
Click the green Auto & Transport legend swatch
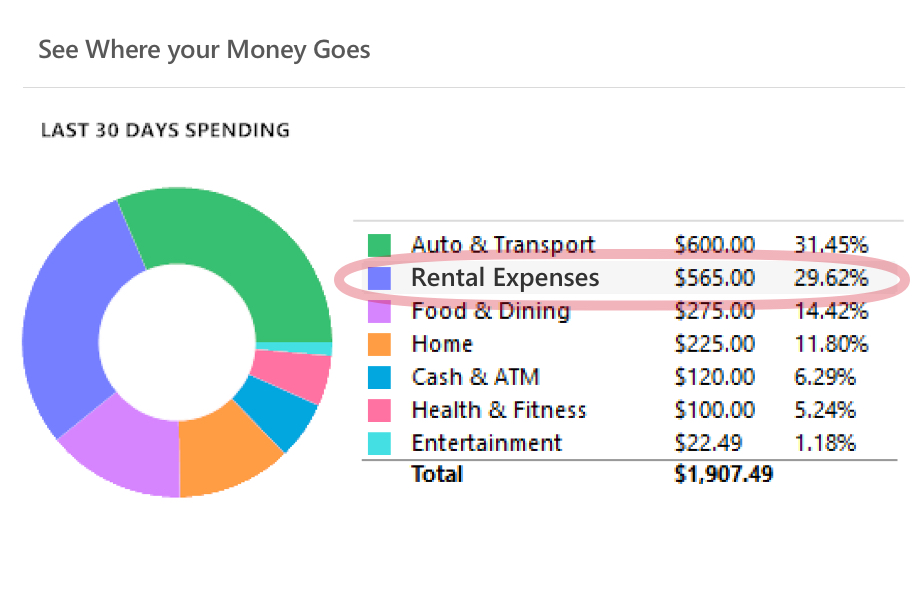point(379,245)
